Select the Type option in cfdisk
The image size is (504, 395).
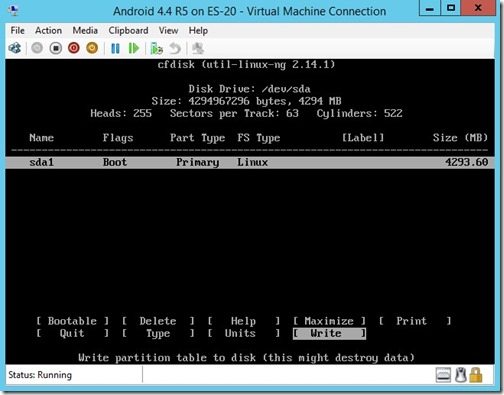(x=158, y=333)
